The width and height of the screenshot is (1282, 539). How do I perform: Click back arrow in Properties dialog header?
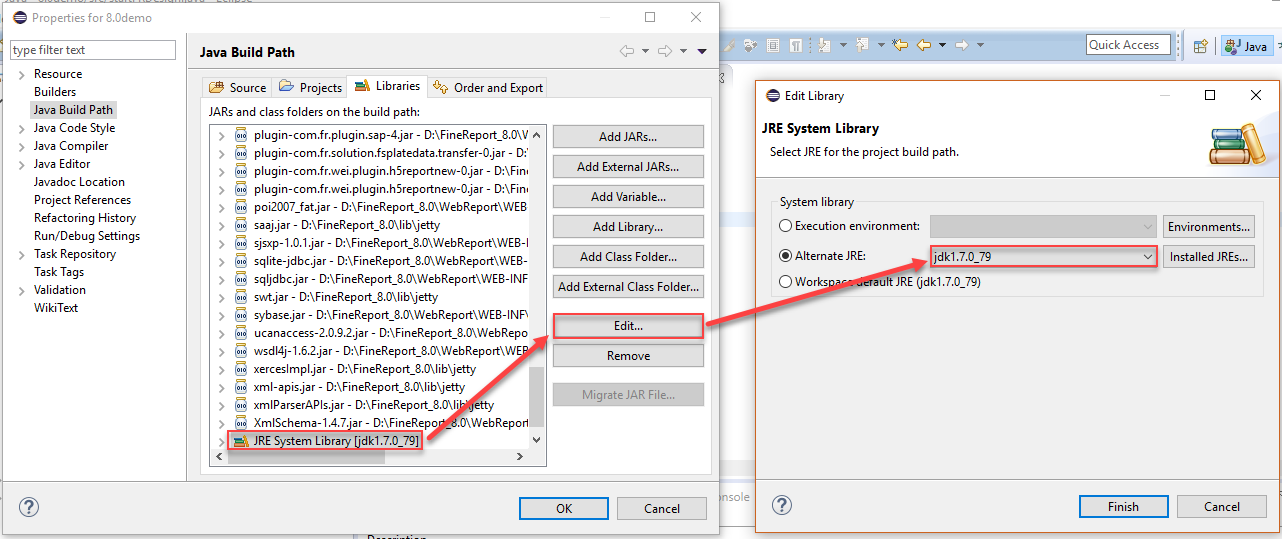[626, 51]
